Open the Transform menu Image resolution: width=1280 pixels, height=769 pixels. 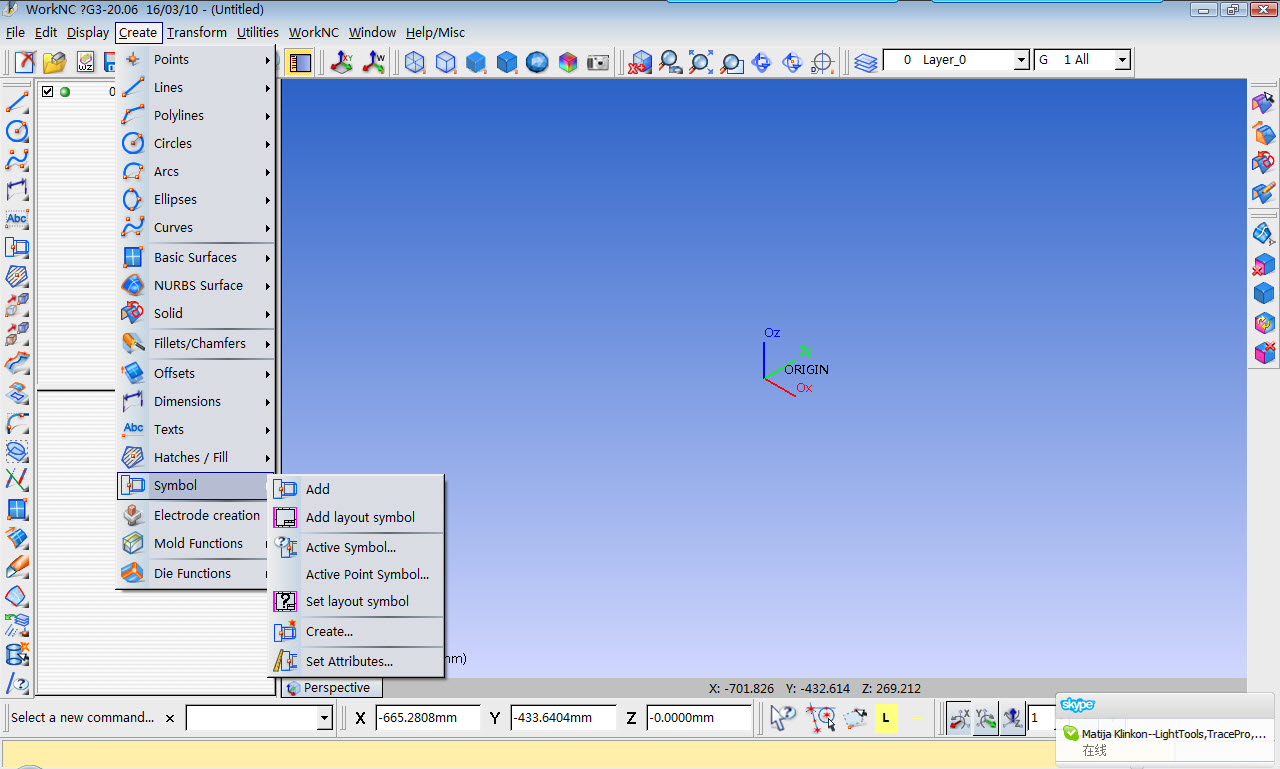197,32
